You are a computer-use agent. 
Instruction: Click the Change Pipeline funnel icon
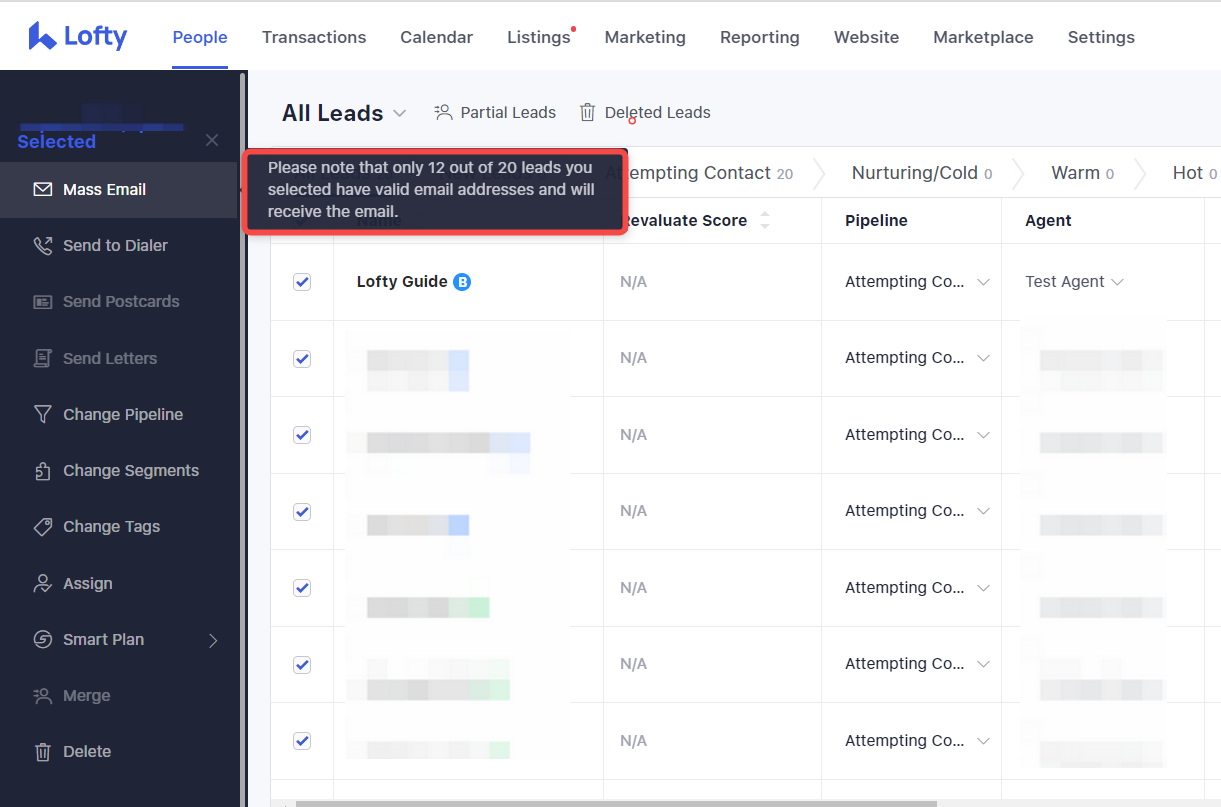click(42, 414)
